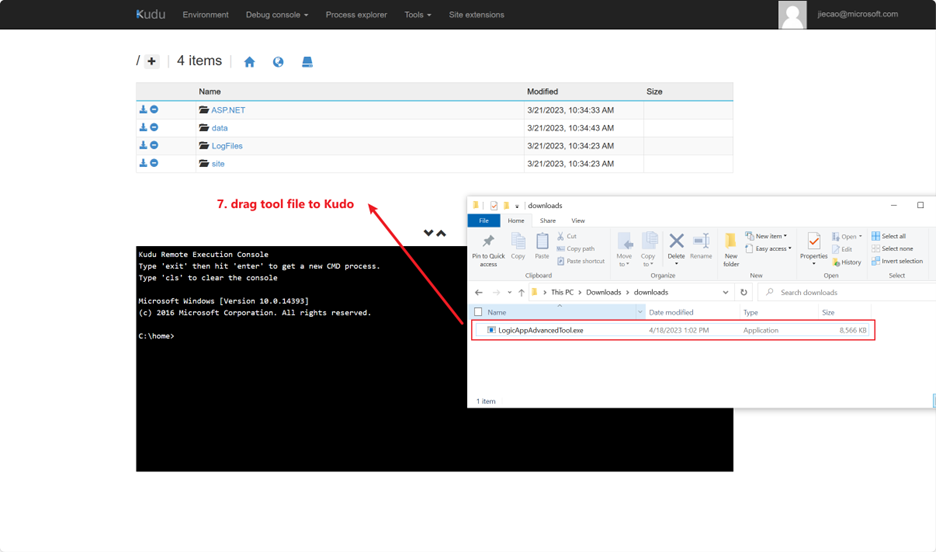Create a New folder
The width and height of the screenshot is (936, 552).
731,250
